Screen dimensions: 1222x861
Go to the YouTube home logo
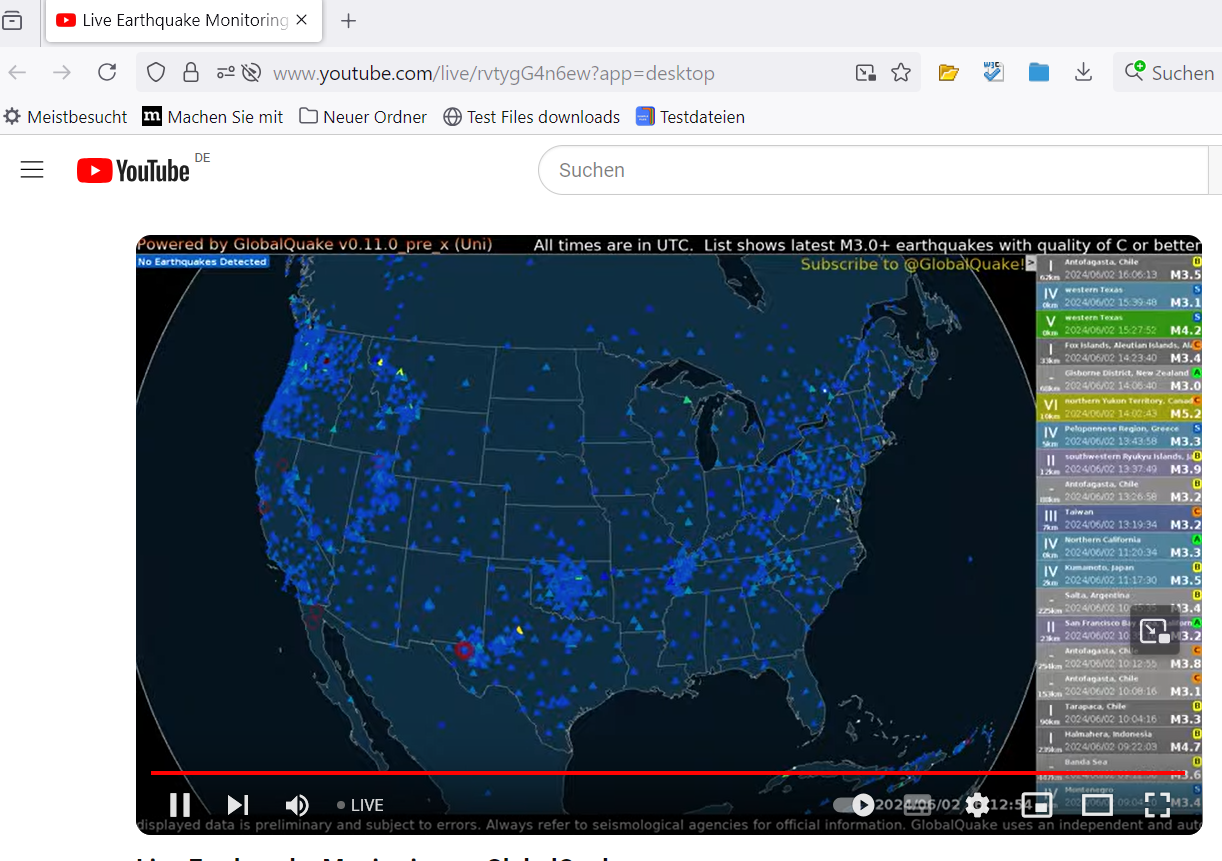[x=134, y=170]
